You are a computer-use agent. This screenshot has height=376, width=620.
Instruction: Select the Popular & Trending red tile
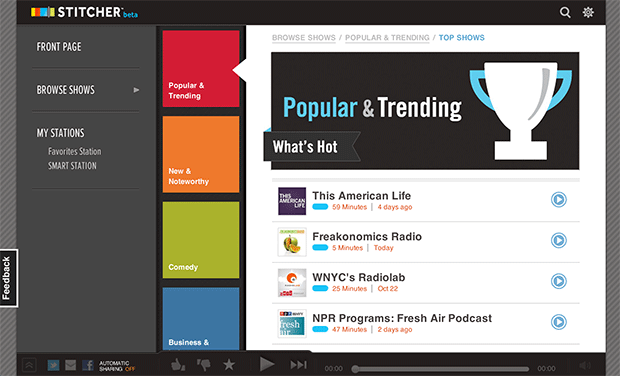tap(201, 69)
